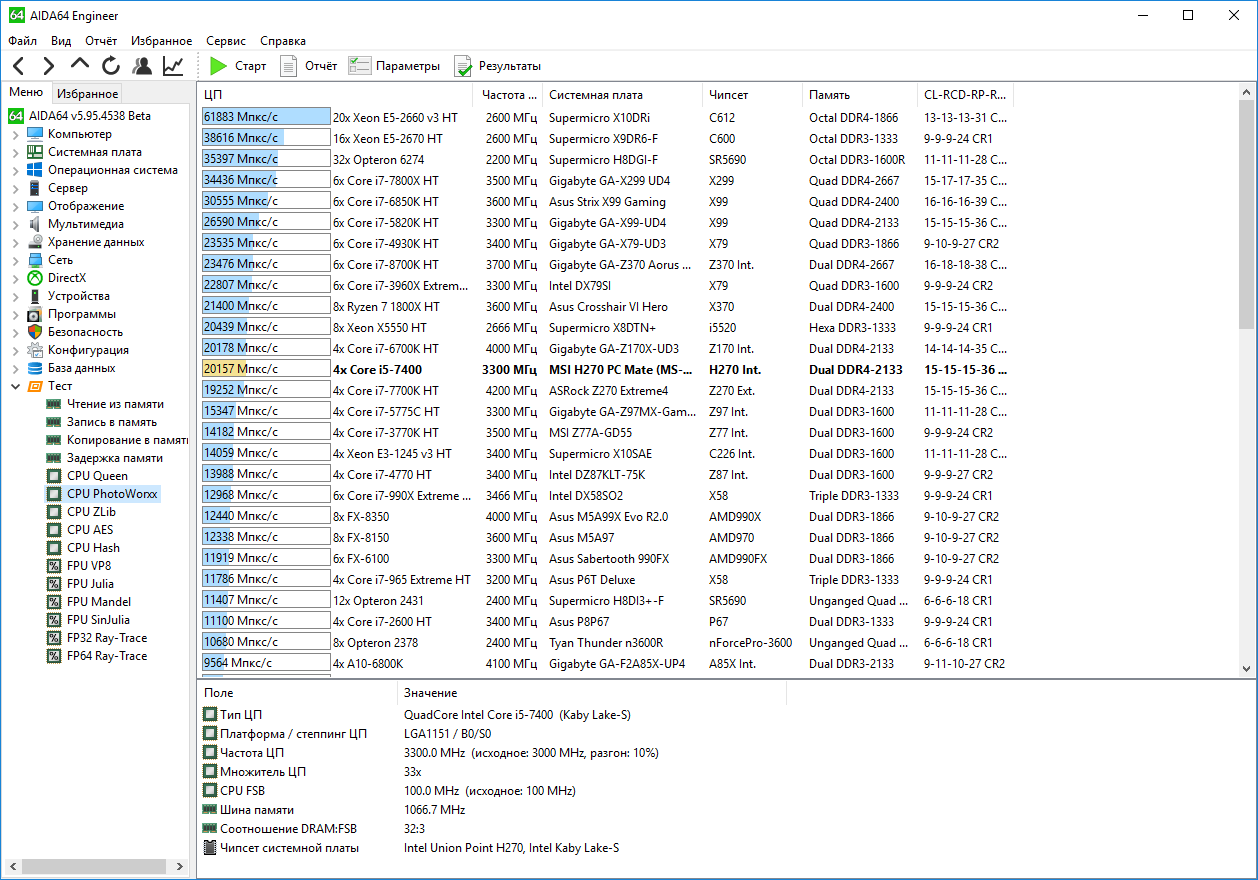The image size is (1258, 880).
Task: Click the results list vertical scrollbar down arrow
Action: [1246, 669]
